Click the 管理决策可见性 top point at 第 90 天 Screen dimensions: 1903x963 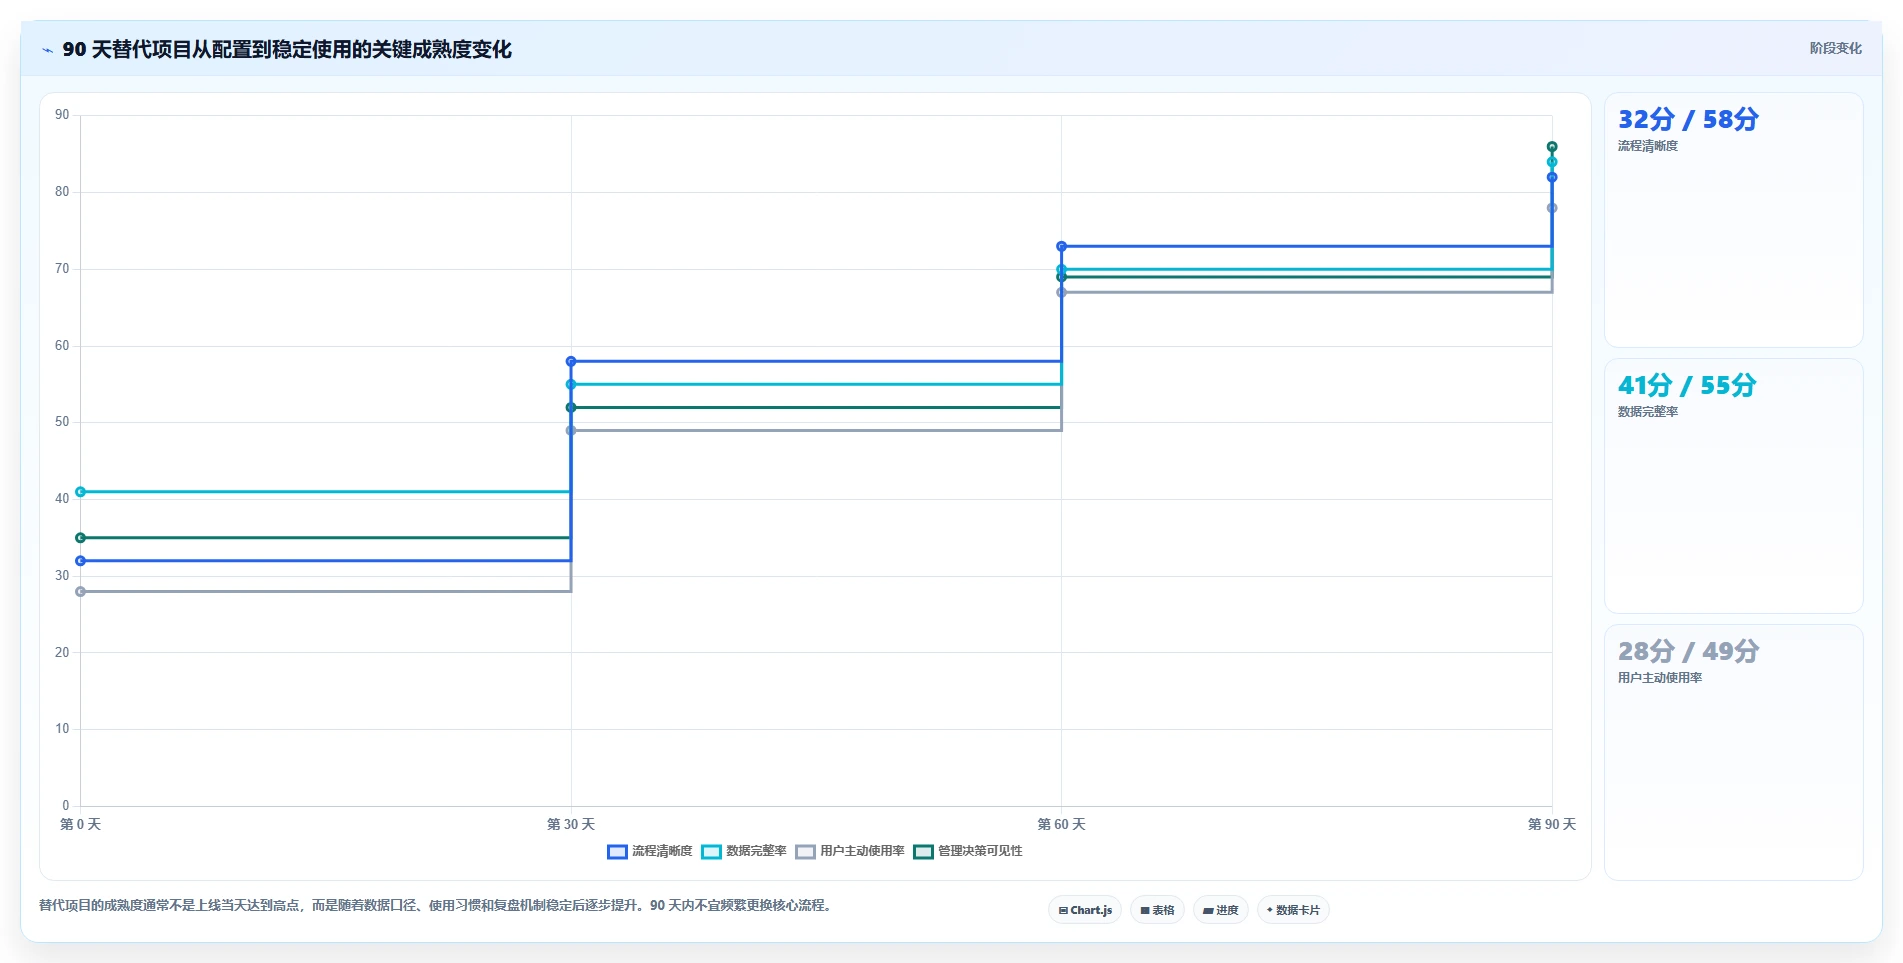click(1552, 147)
